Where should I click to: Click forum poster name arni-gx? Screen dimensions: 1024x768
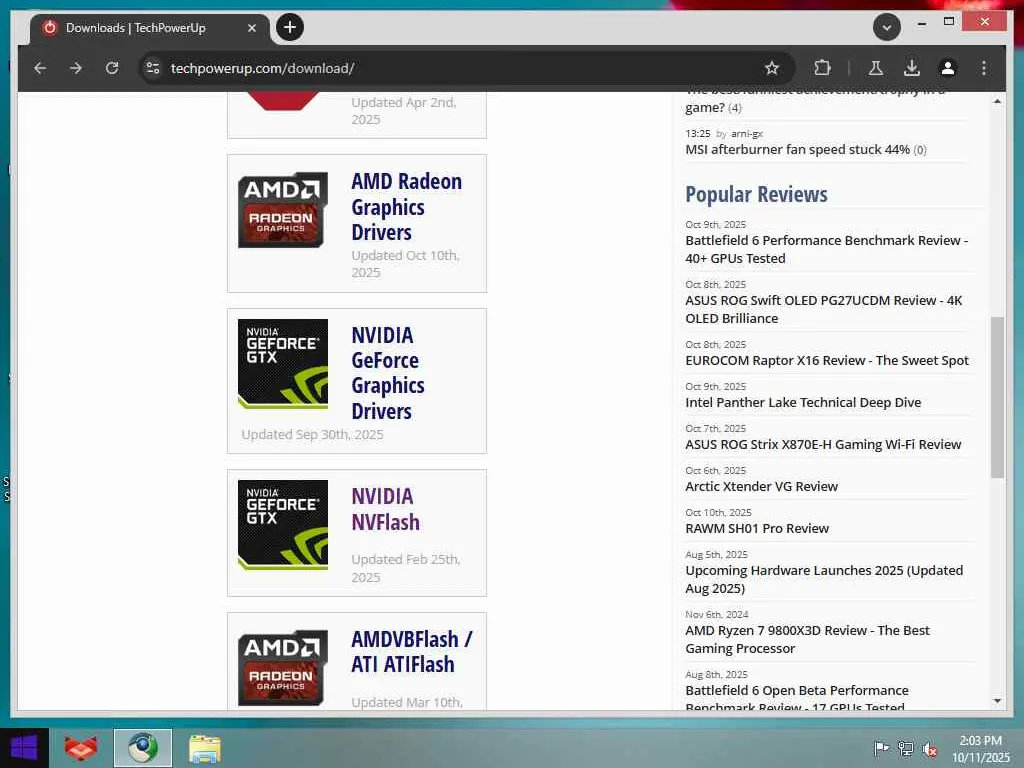(746, 133)
